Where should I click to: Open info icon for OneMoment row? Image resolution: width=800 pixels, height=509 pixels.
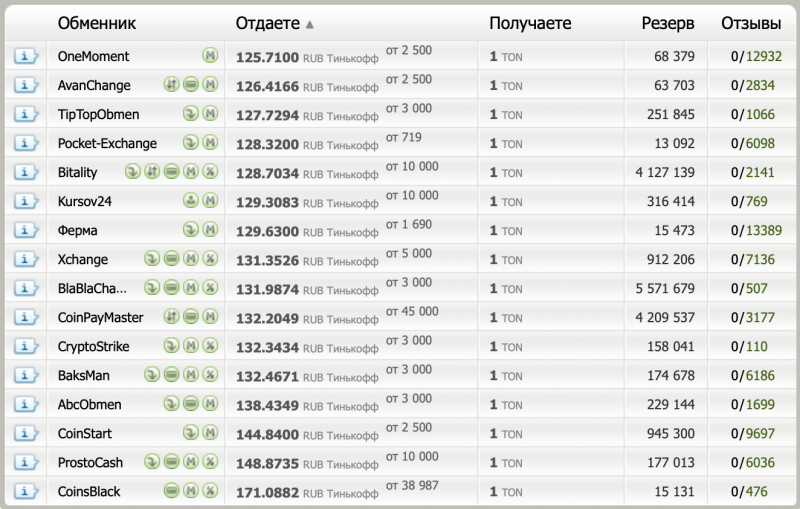(26, 56)
